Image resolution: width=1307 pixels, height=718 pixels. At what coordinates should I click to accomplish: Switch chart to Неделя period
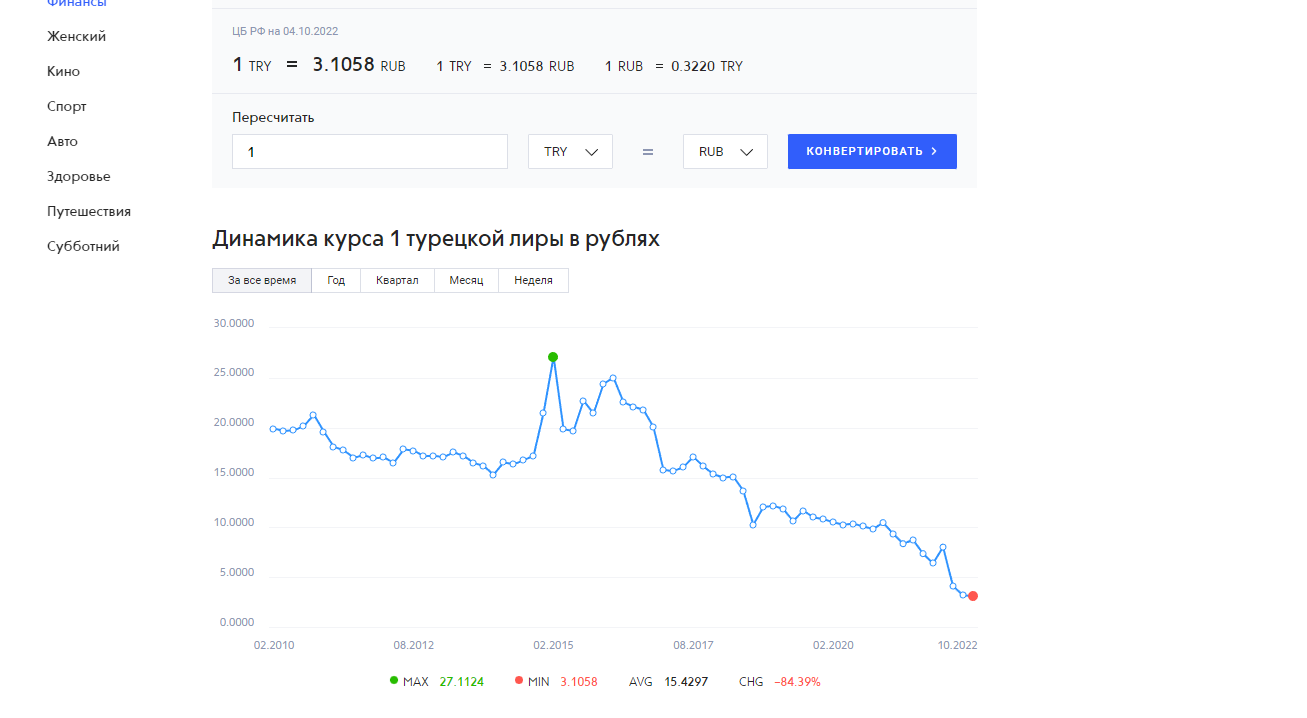click(533, 281)
